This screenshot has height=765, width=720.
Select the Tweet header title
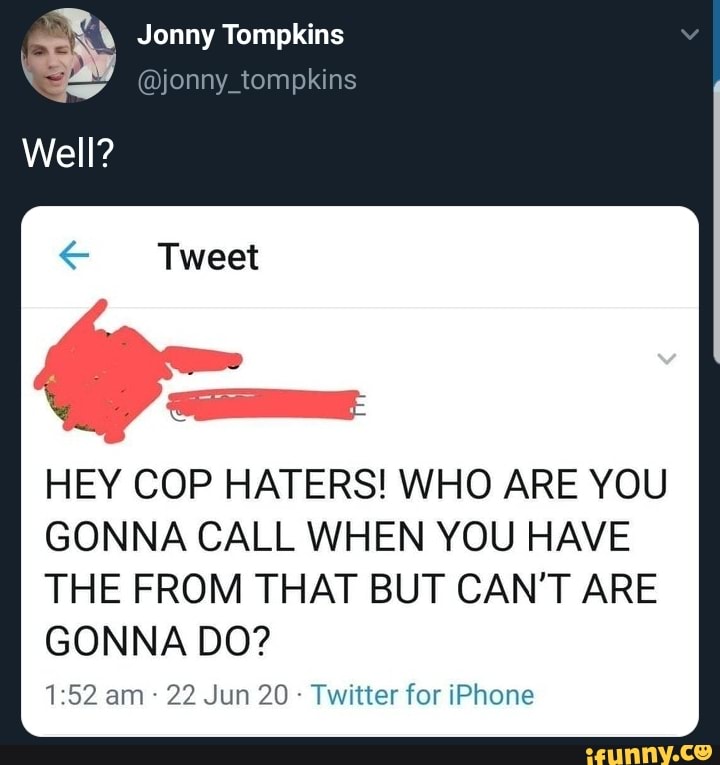click(208, 258)
